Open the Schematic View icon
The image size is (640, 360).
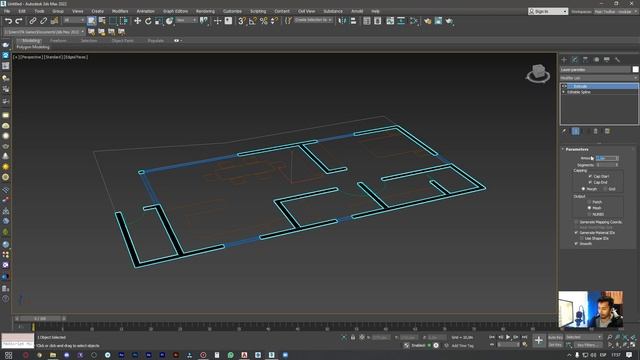click(401, 20)
